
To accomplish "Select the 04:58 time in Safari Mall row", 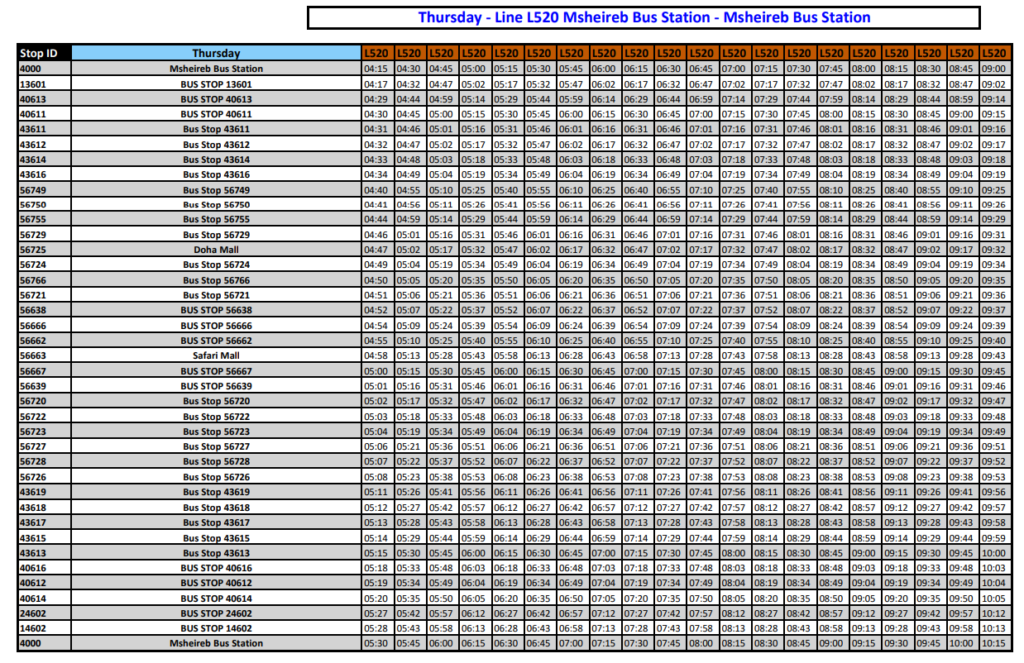I will (x=376, y=355).
